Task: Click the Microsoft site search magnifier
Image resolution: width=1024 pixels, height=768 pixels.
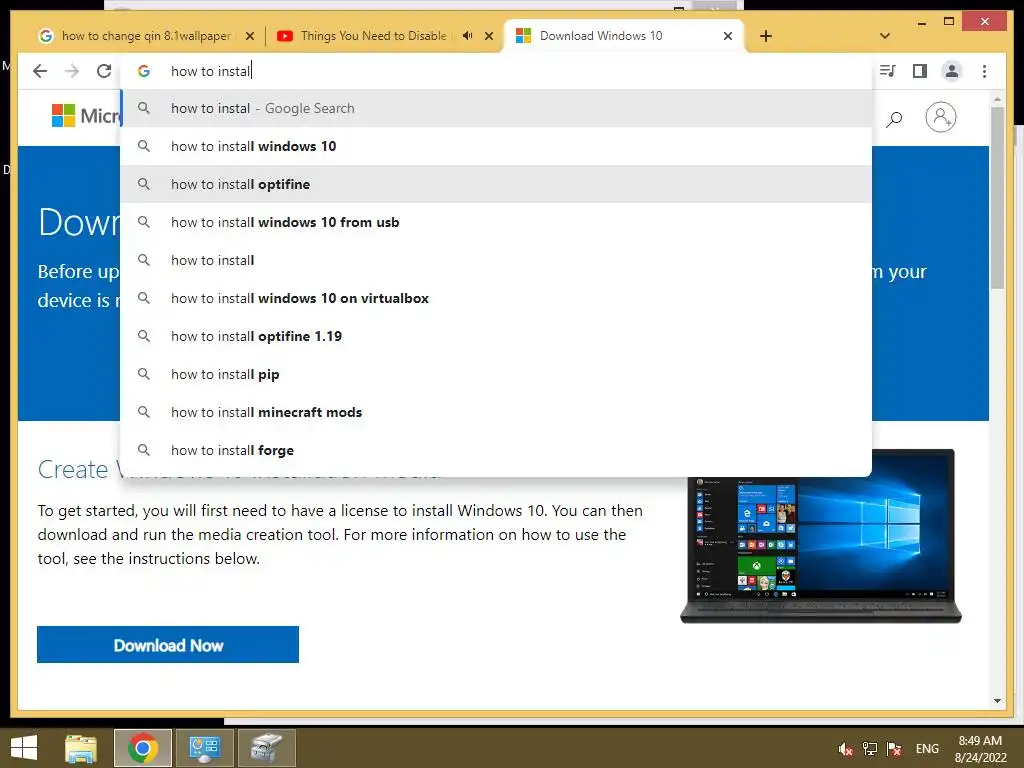Action: coord(894,118)
